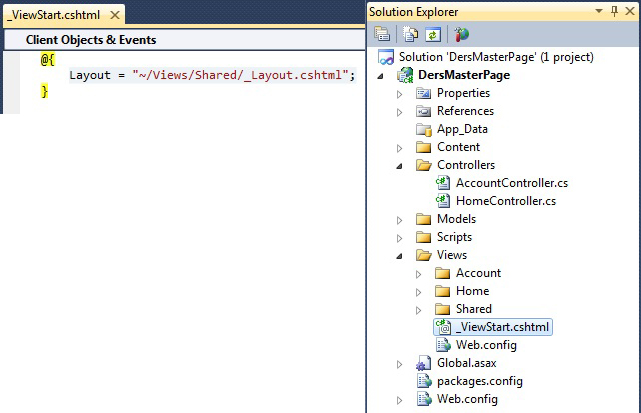Close the _ViewStart.cshtml editor tab

pos(115,15)
